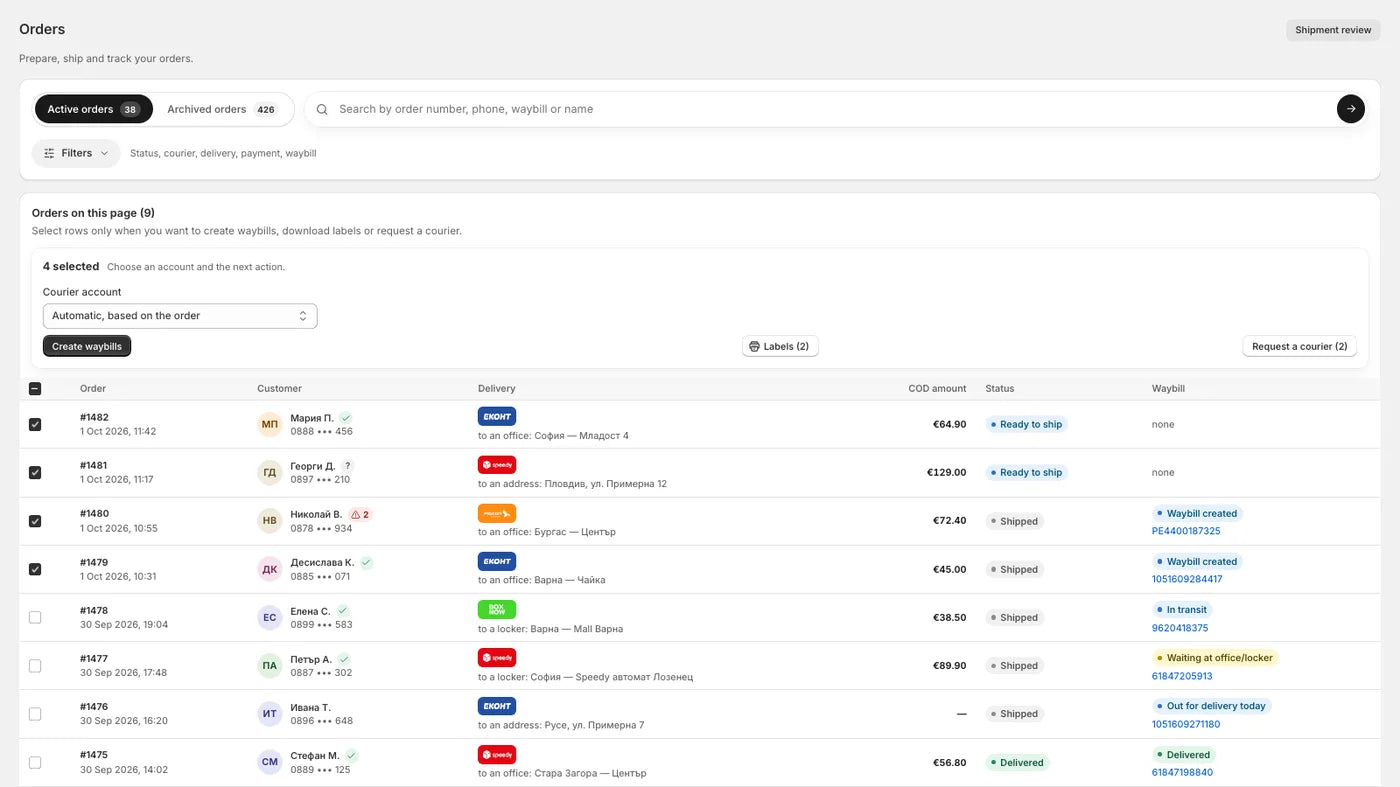Click the Econt logo on order #1476
The image size is (1400, 787).
click(x=497, y=706)
